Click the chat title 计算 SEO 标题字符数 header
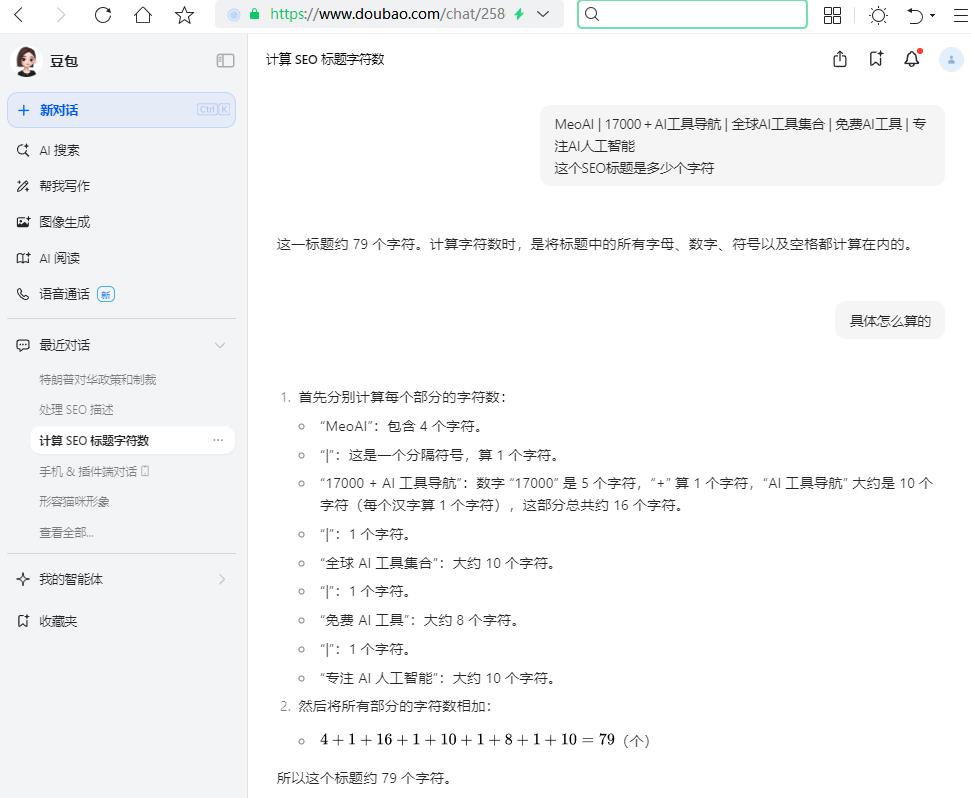Screen dimensions: 971x798 point(325,59)
